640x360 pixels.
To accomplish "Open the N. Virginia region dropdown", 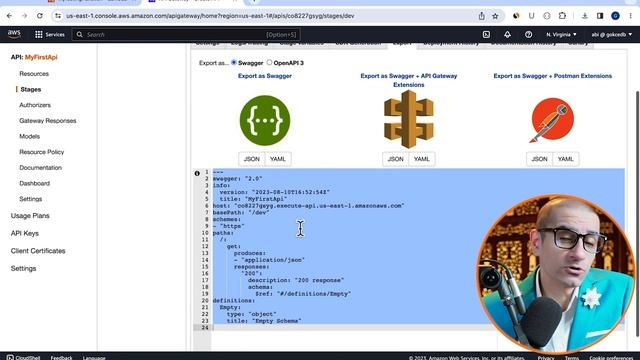I will 561,35.
